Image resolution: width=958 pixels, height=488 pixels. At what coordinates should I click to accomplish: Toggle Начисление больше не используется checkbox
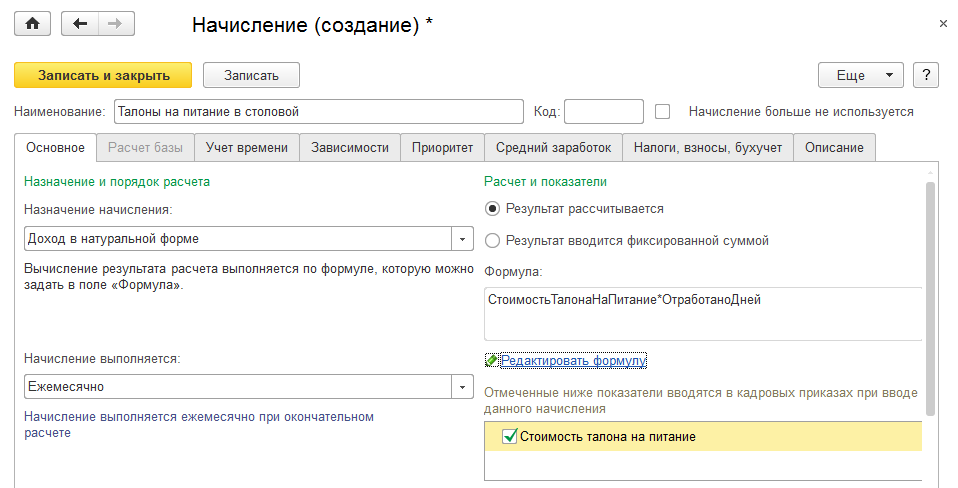tap(662, 111)
